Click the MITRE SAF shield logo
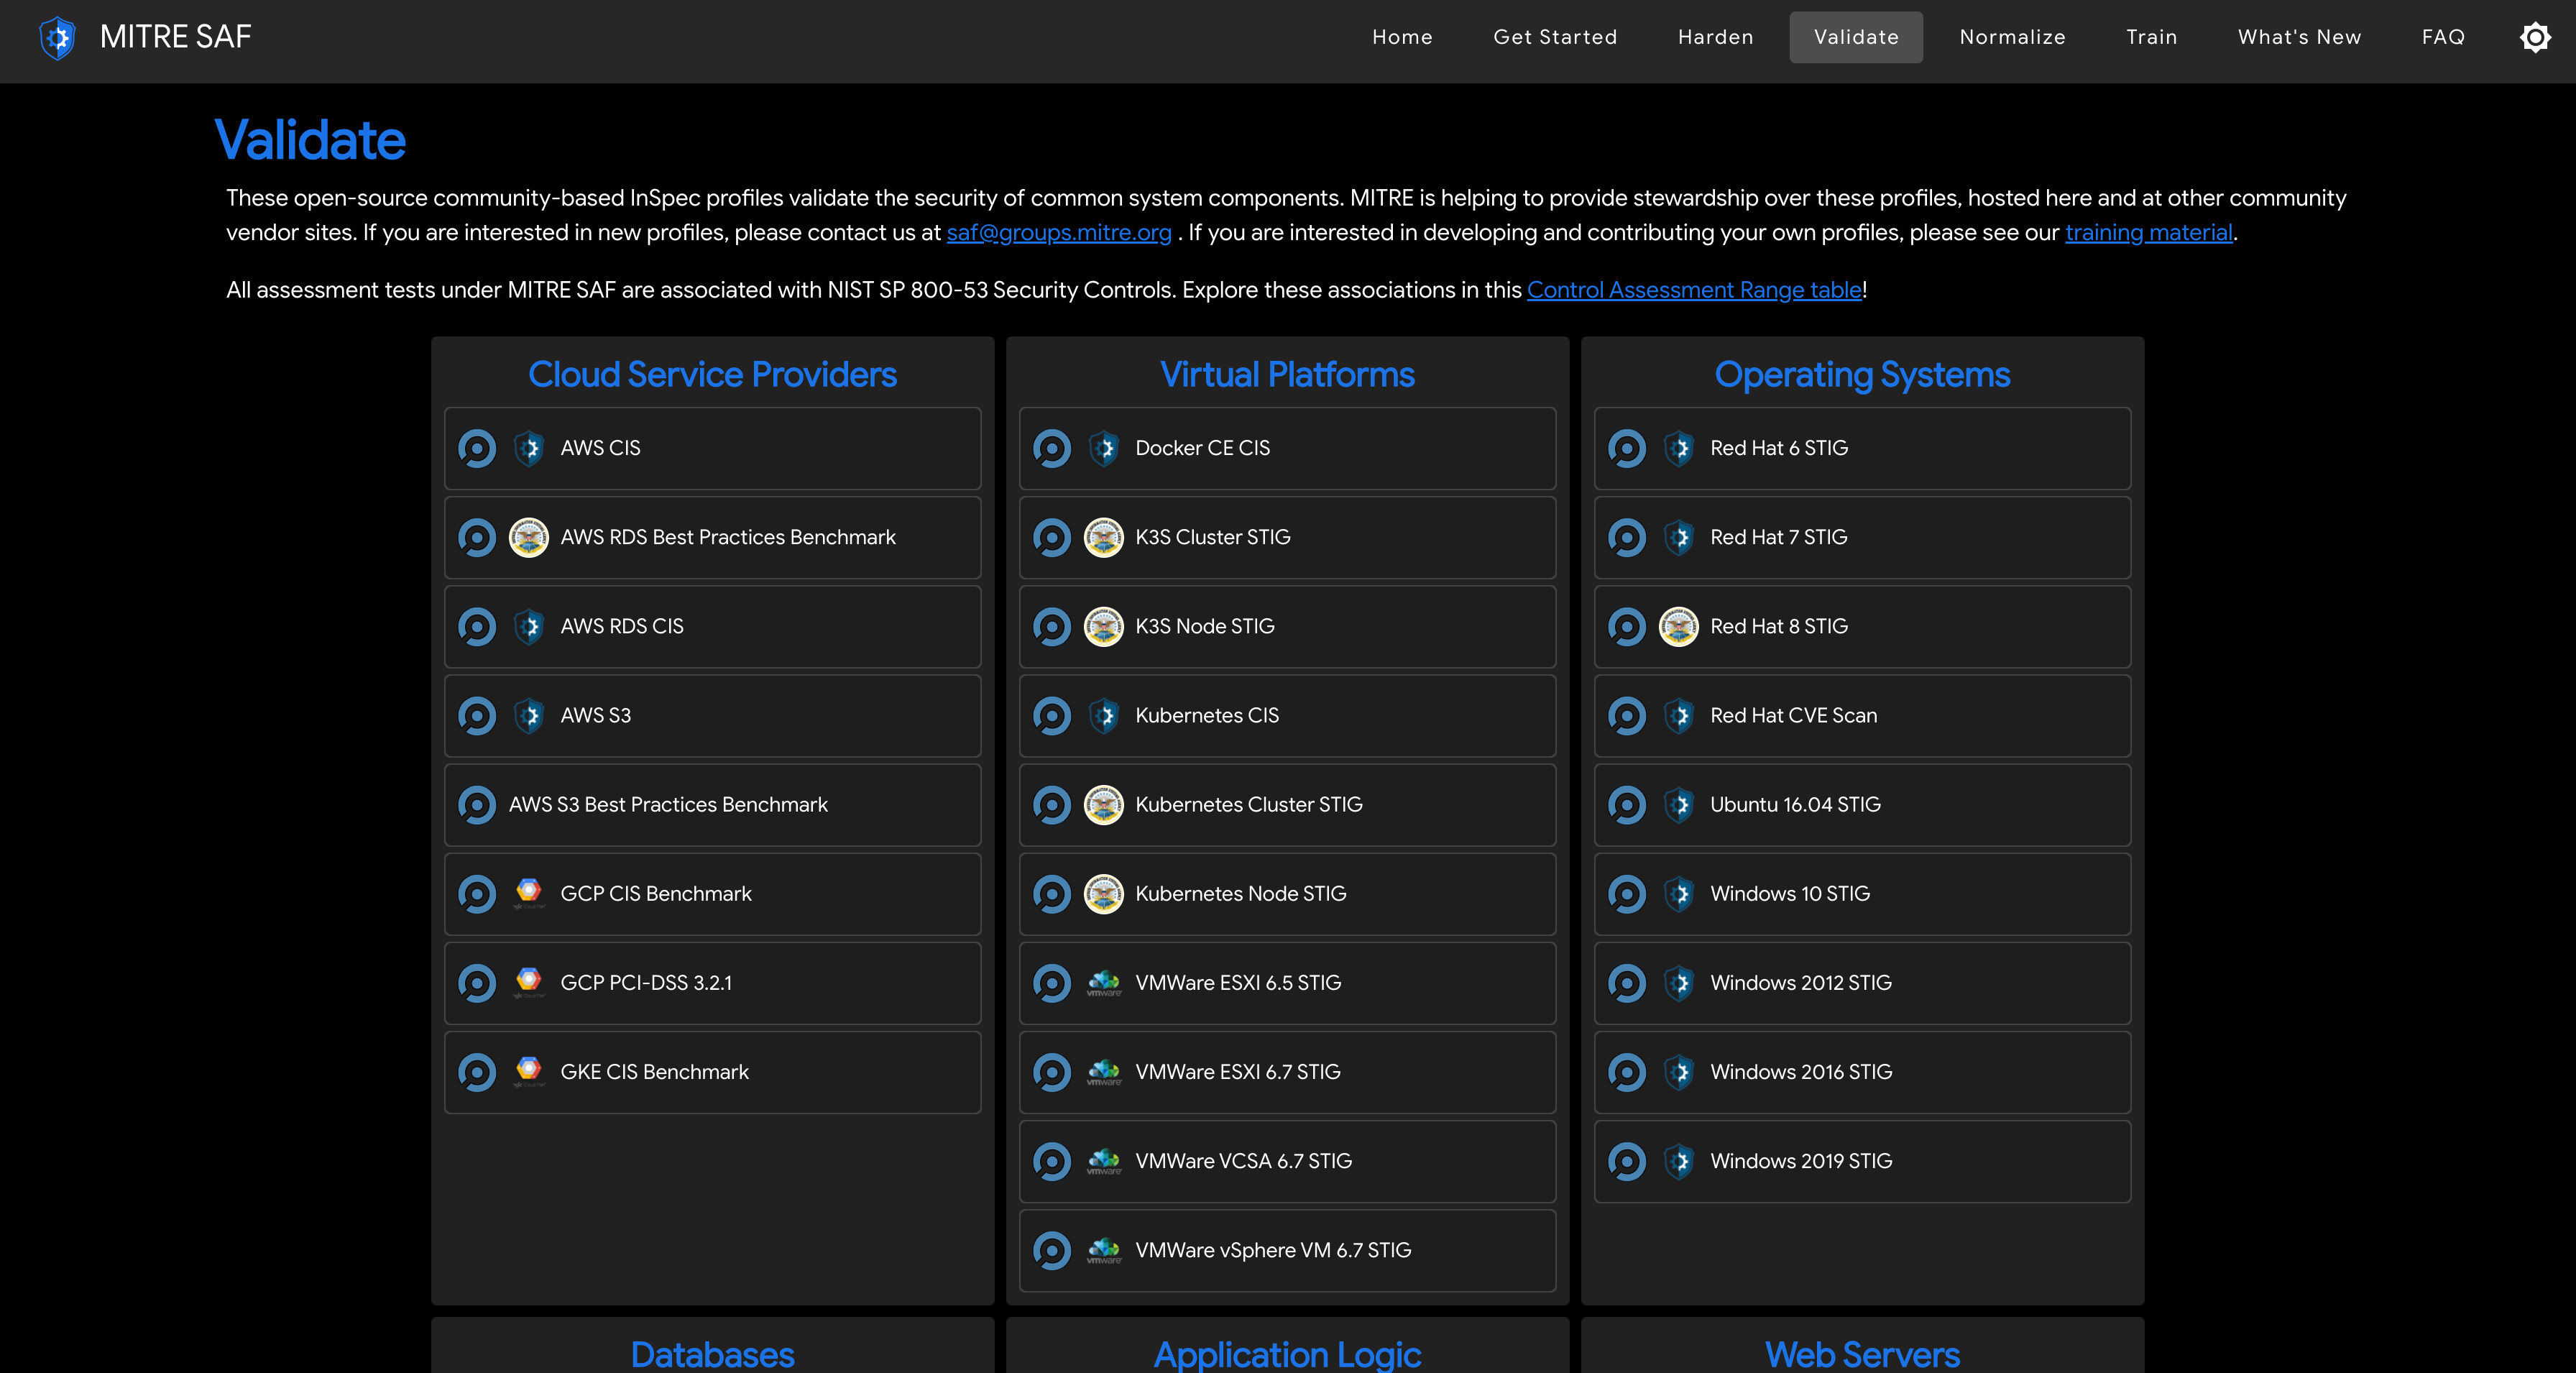This screenshot has height=1373, width=2576. [58, 38]
